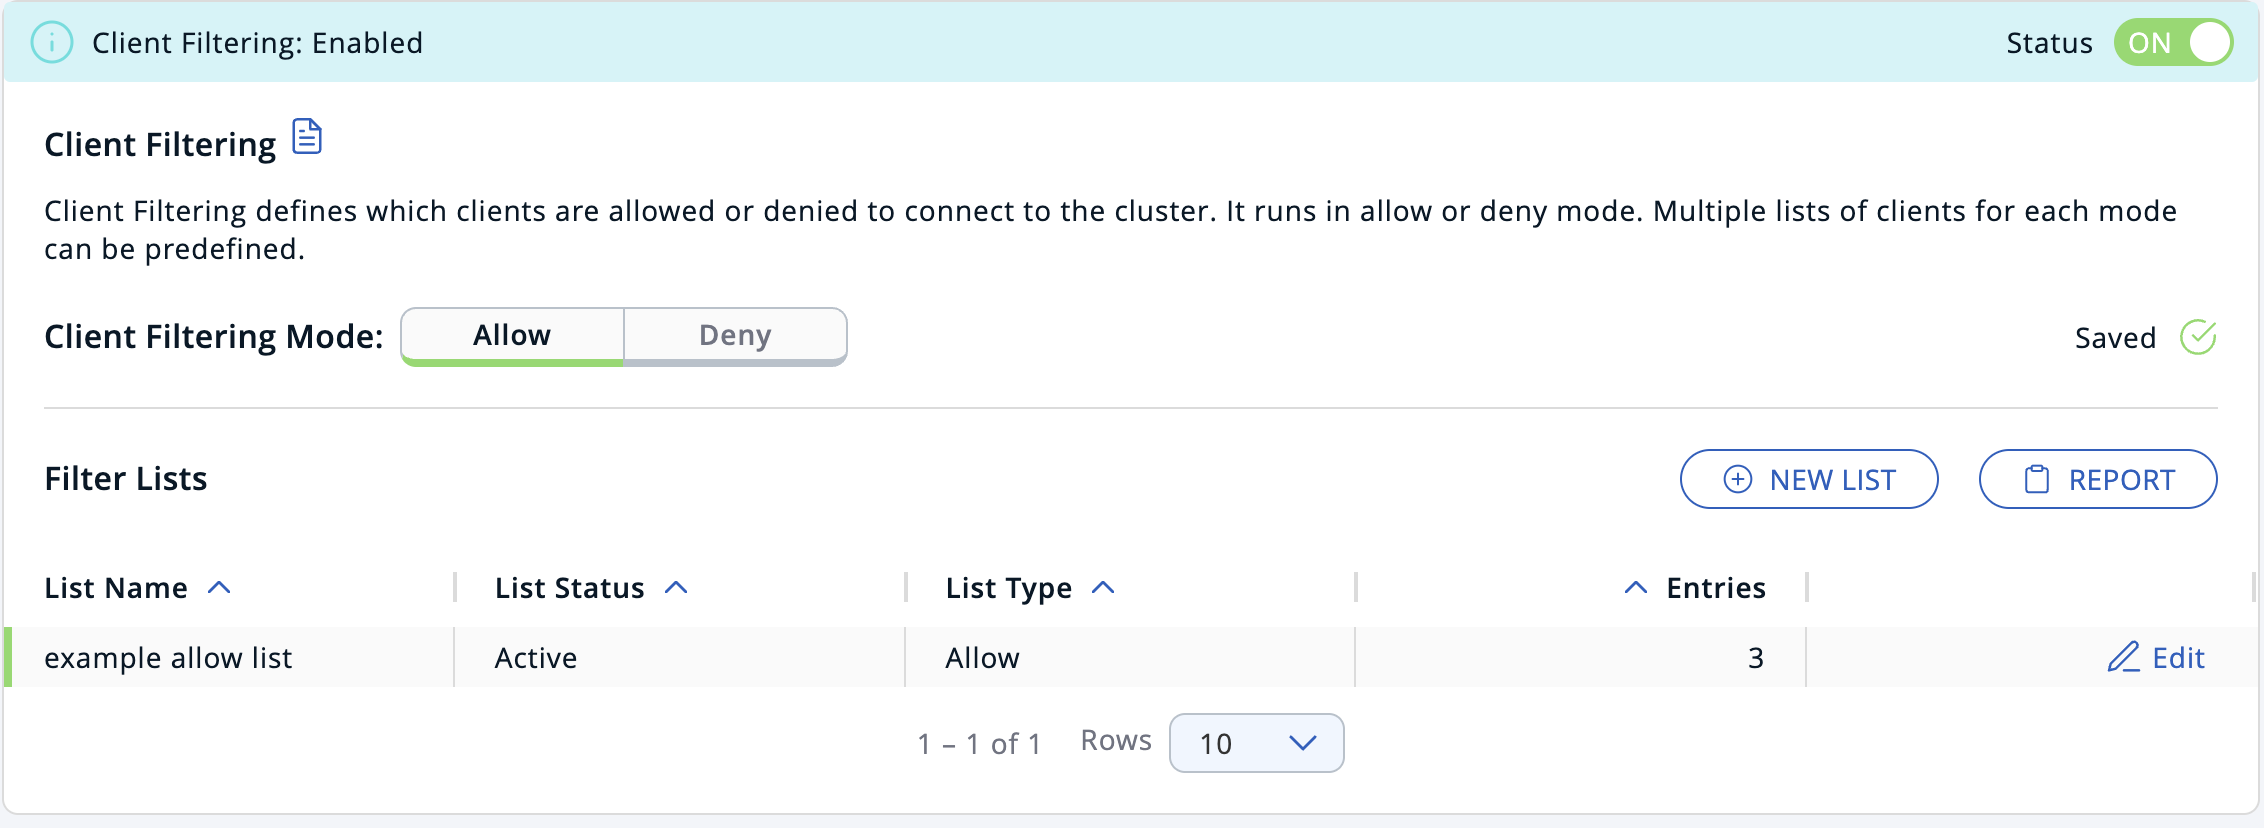The height and width of the screenshot is (828, 2264).
Task: Click the List Name sort arrow
Action: coord(219,587)
